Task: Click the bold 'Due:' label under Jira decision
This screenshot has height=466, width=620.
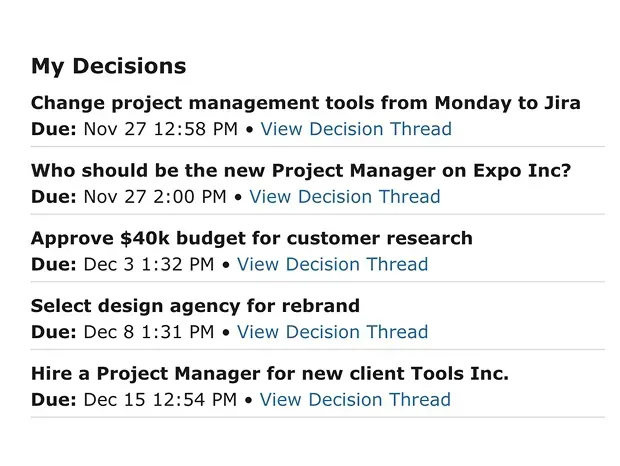Action: click(x=54, y=129)
